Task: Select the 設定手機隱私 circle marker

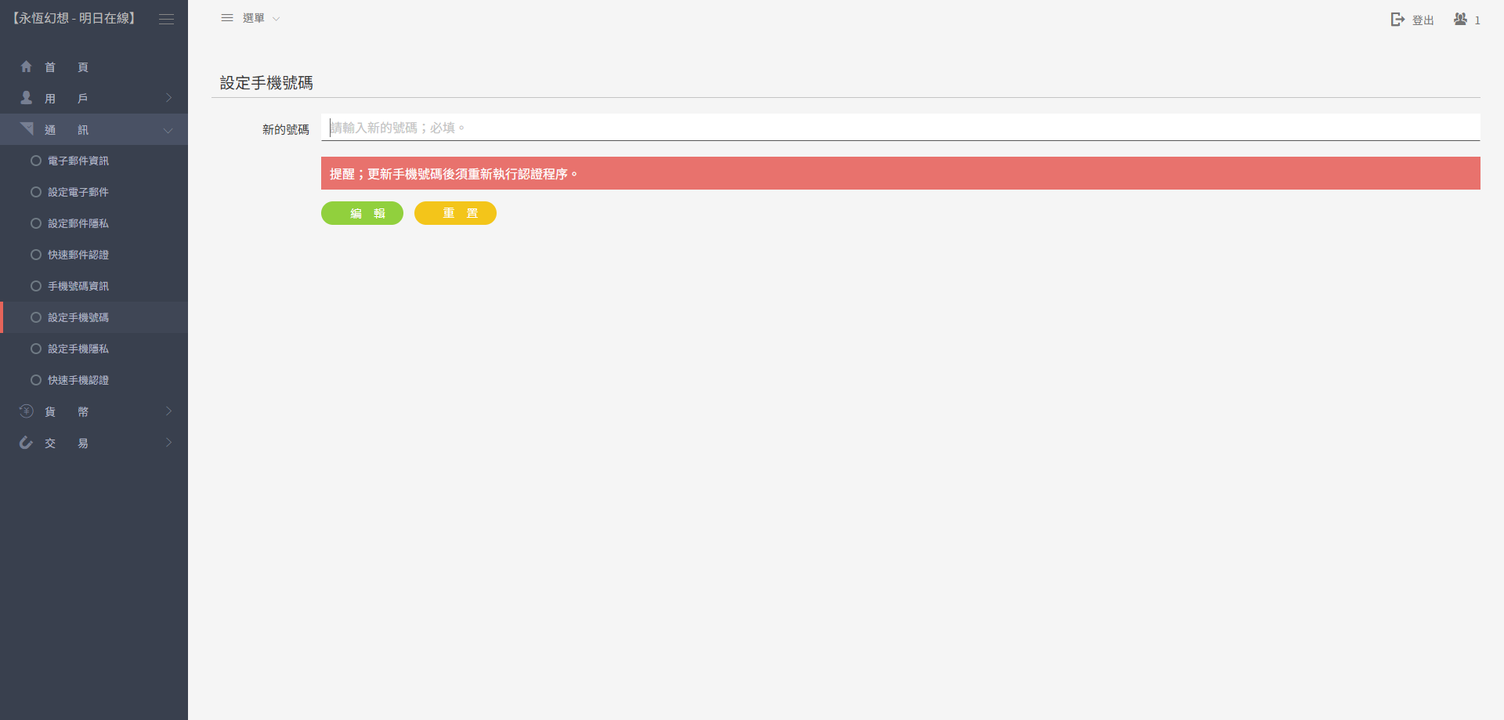Action: [x=36, y=348]
